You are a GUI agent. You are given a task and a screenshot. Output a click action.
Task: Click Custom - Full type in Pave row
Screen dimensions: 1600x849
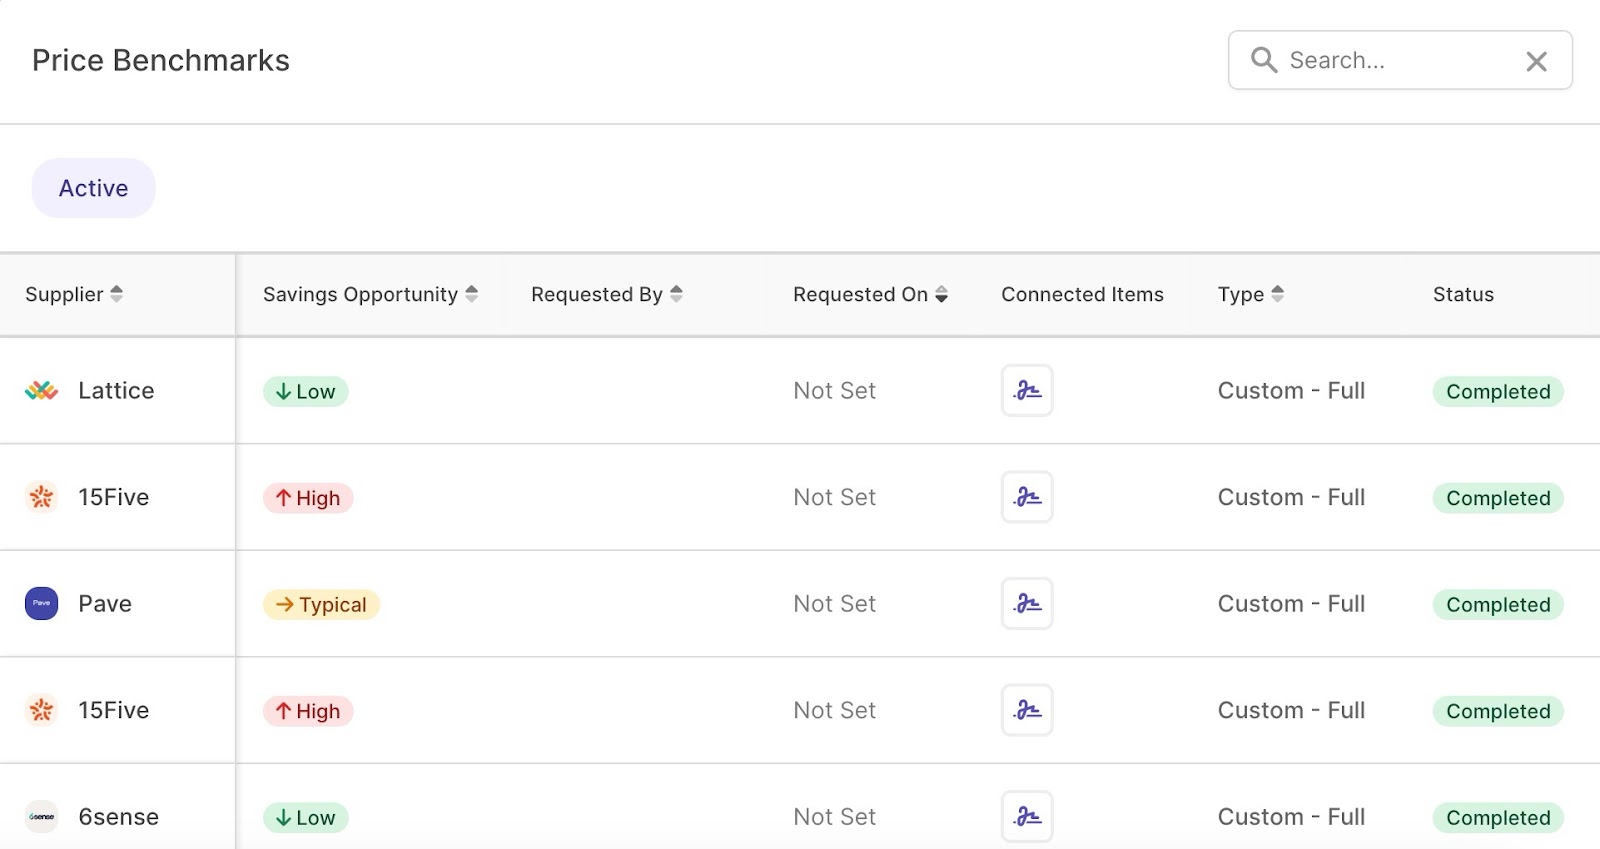coord(1291,603)
